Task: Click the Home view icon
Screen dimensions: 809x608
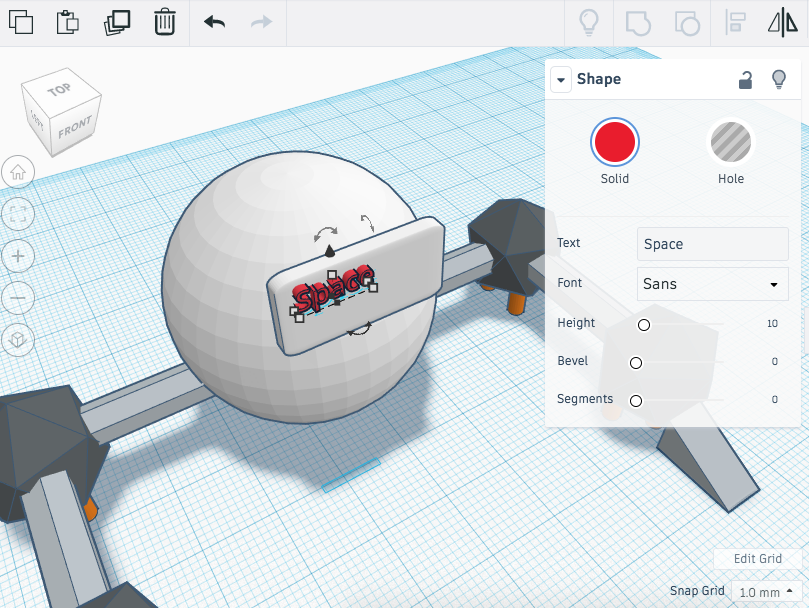Action: (18, 171)
